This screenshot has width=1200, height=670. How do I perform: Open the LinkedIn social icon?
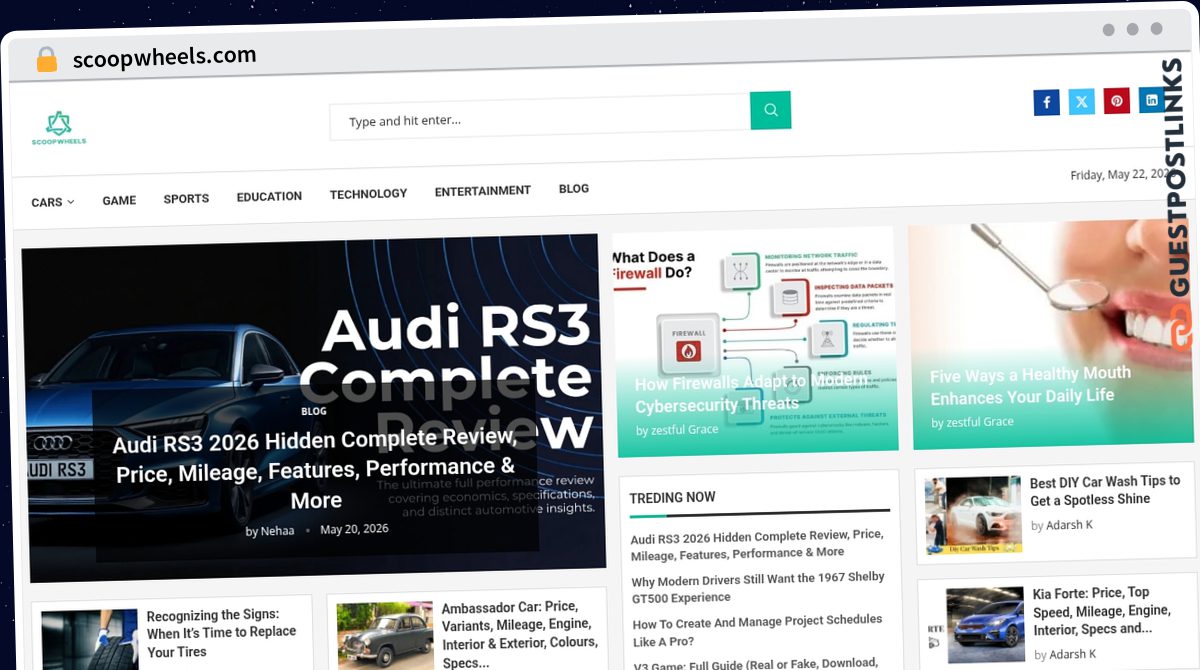point(1152,100)
